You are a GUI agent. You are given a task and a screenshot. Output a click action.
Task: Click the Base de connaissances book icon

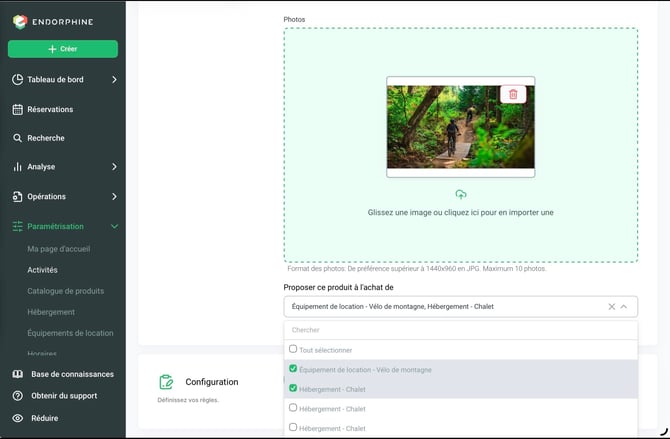click(18, 374)
